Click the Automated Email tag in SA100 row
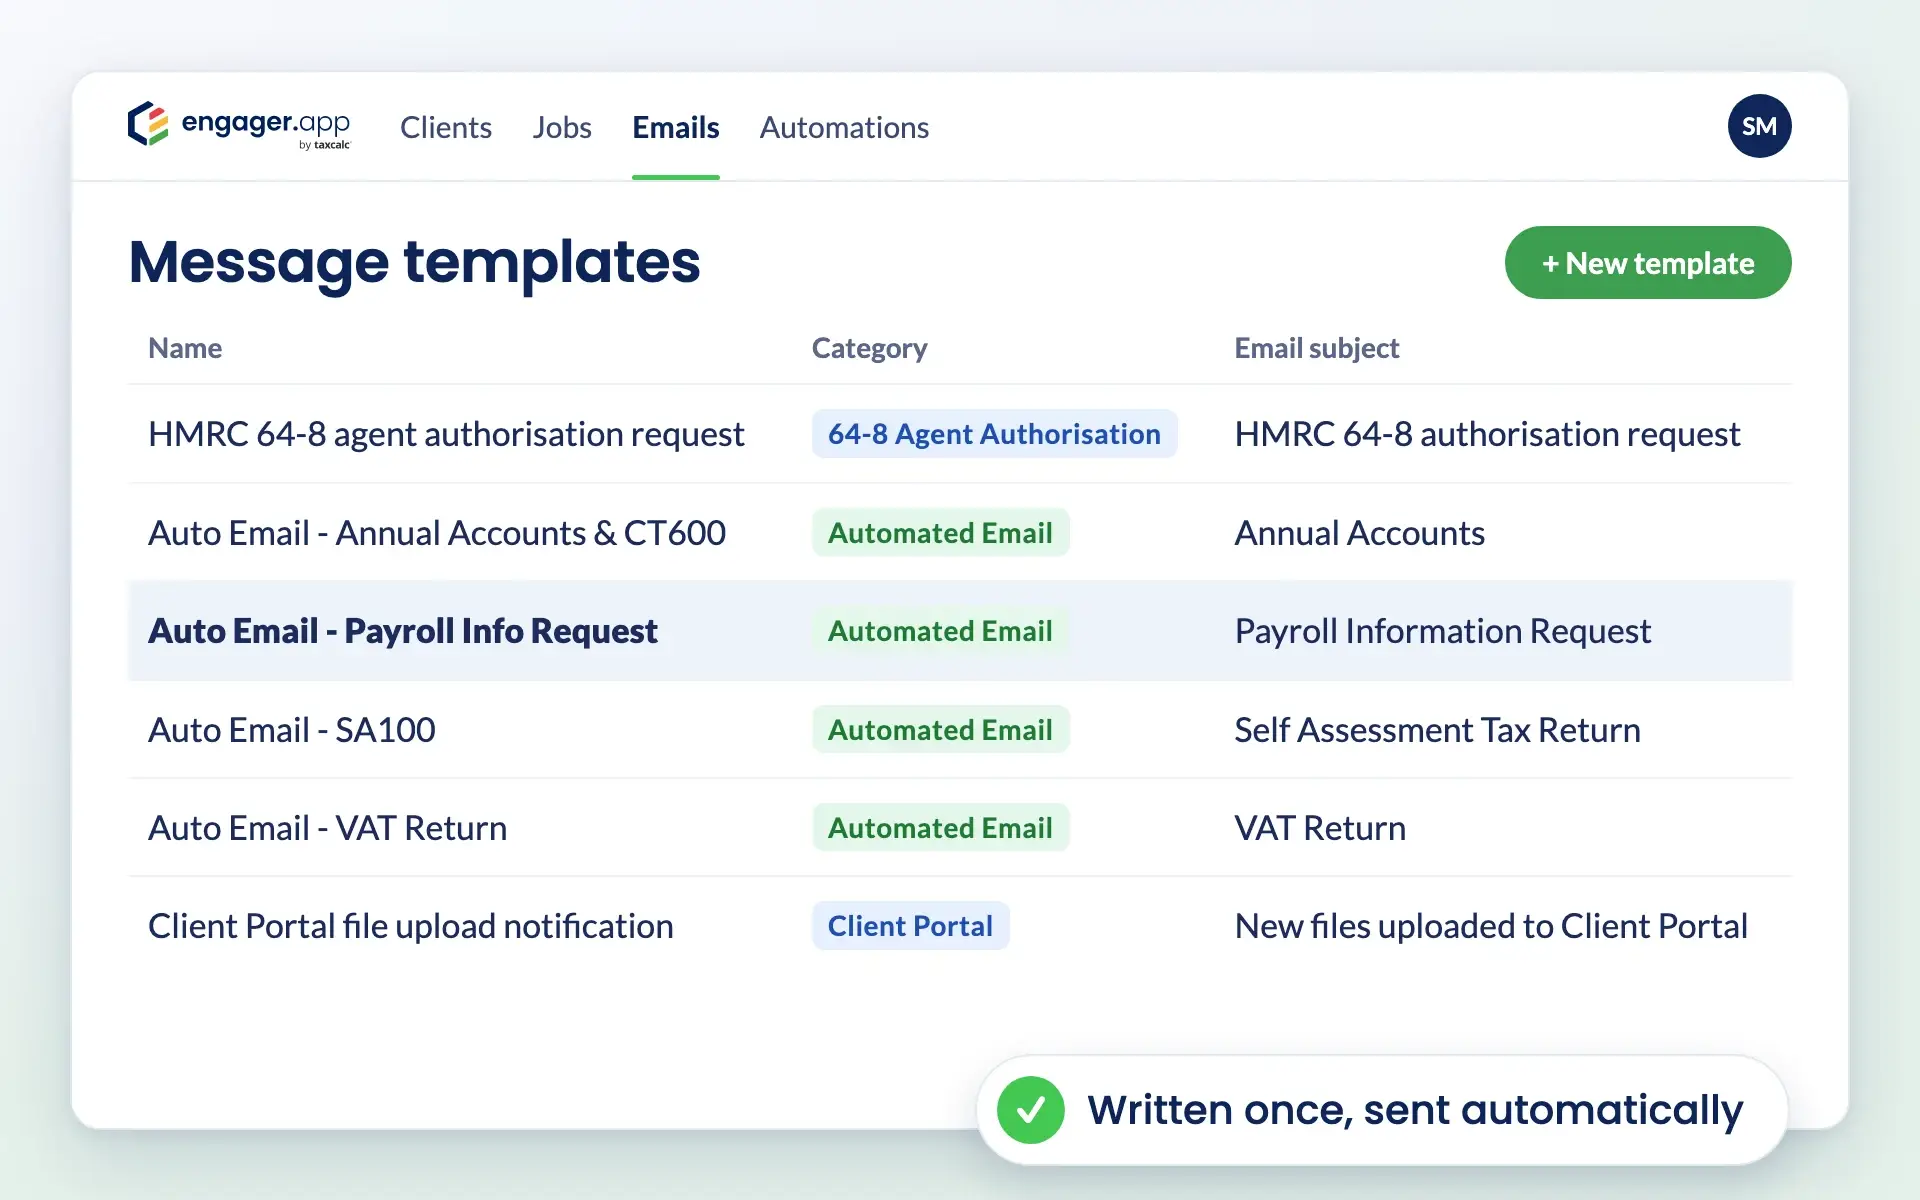 point(940,730)
